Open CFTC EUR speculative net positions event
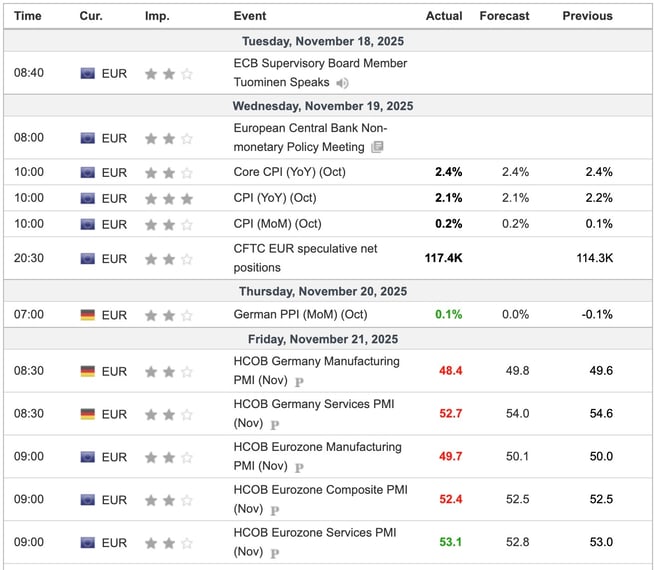The height and width of the screenshot is (570, 658). 305,258
